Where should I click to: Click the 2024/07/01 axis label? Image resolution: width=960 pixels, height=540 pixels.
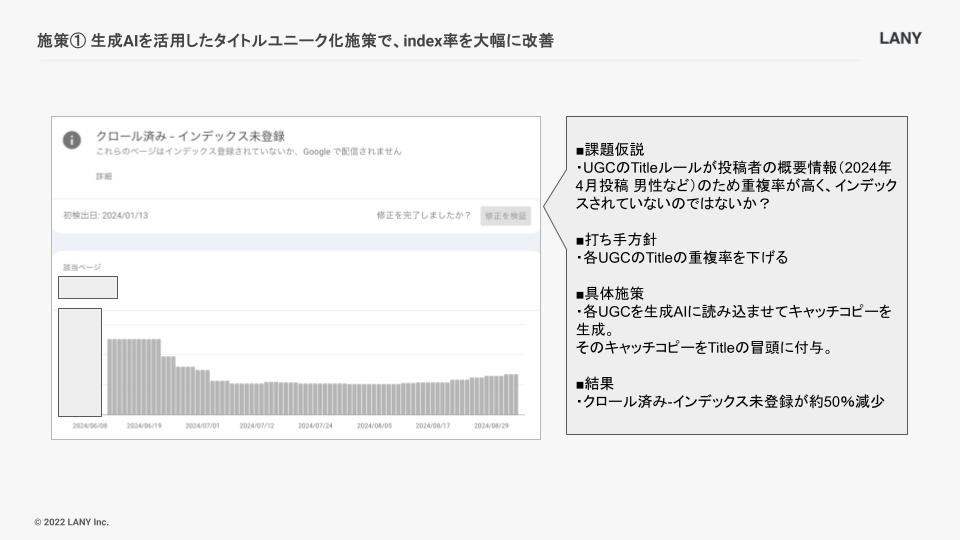pyautogui.click(x=202, y=426)
